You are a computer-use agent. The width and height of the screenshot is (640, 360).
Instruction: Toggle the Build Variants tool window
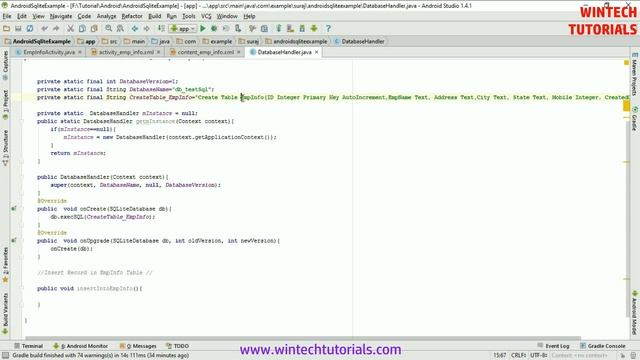(x=5, y=313)
